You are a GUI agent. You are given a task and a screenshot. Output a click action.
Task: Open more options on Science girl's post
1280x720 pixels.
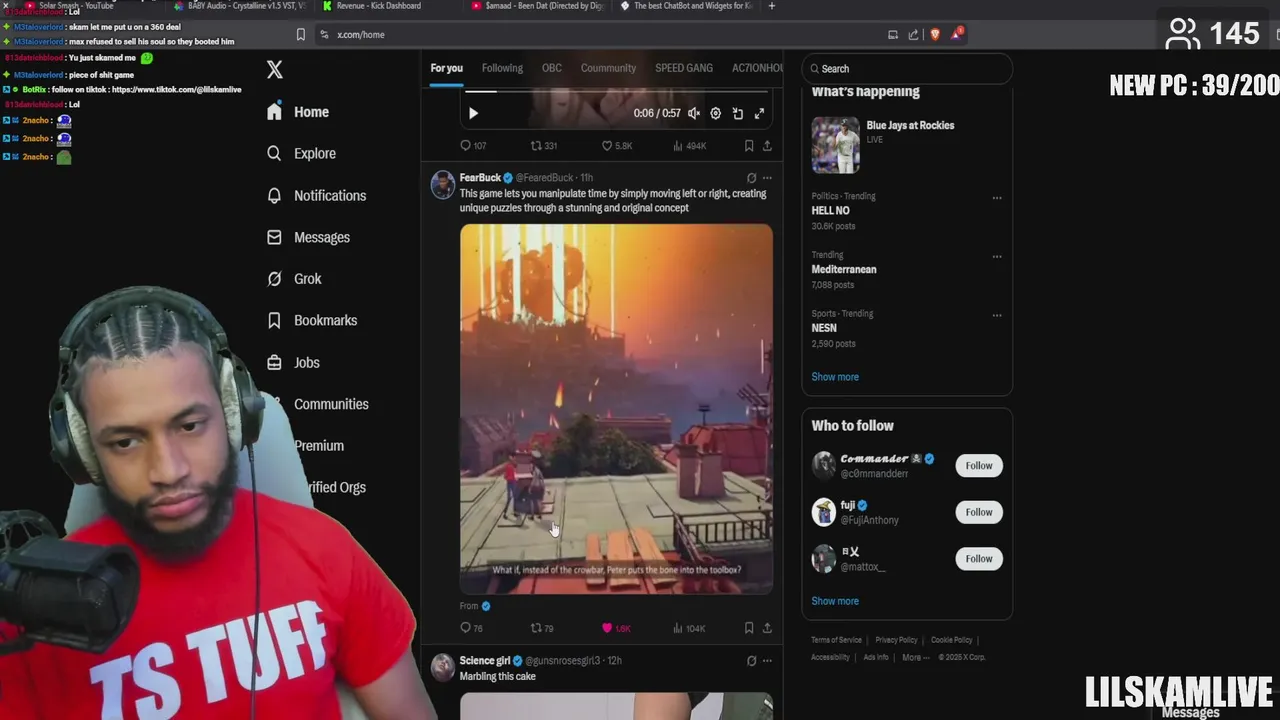[767, 661]
